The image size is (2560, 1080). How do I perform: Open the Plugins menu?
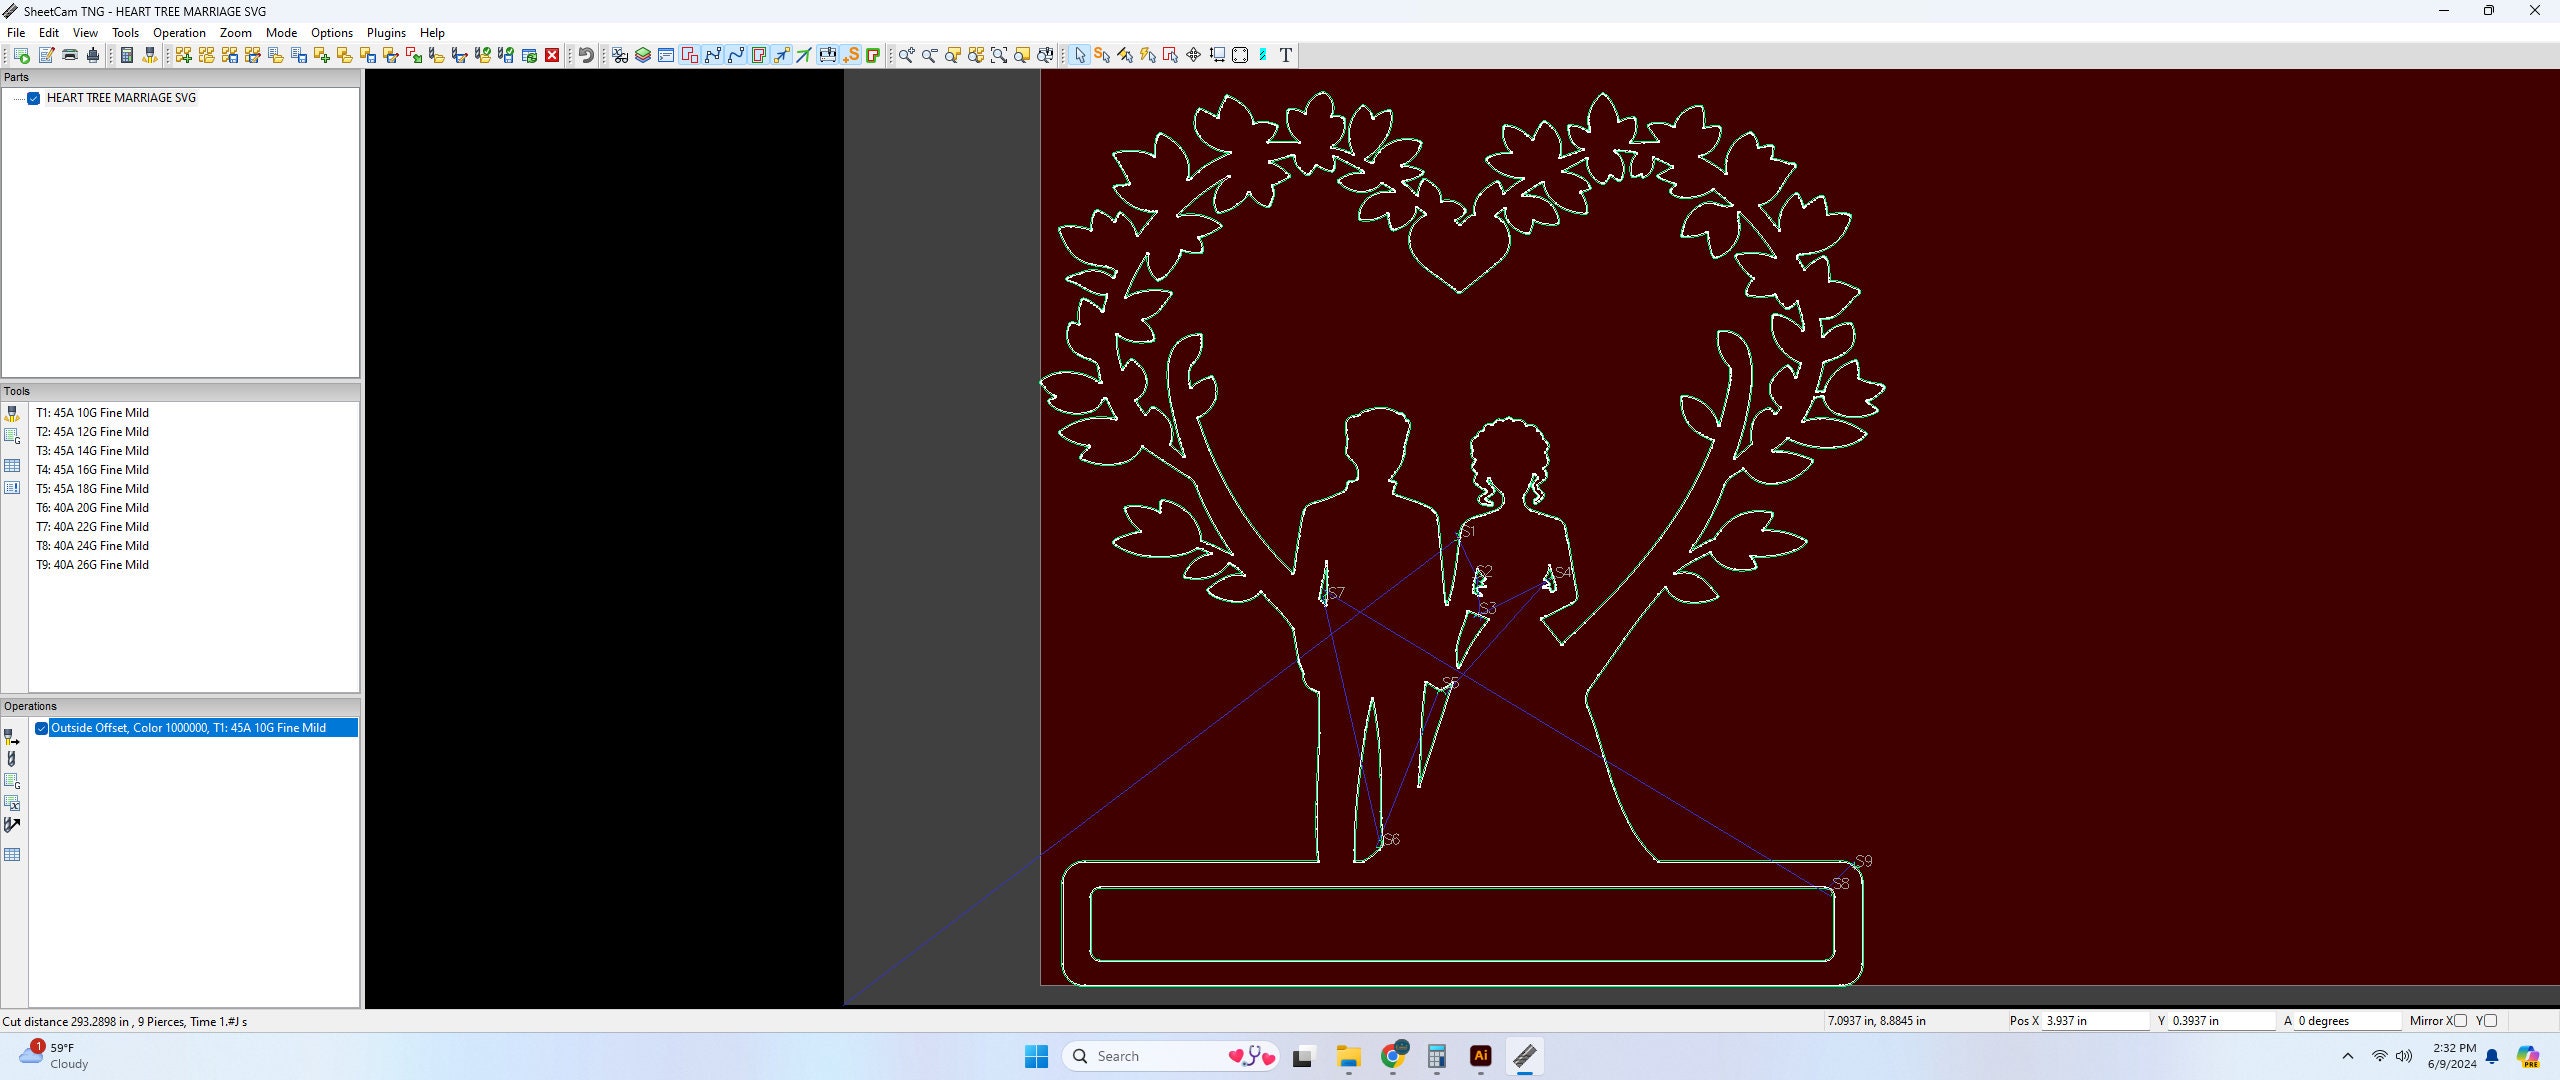pos(386,32)
